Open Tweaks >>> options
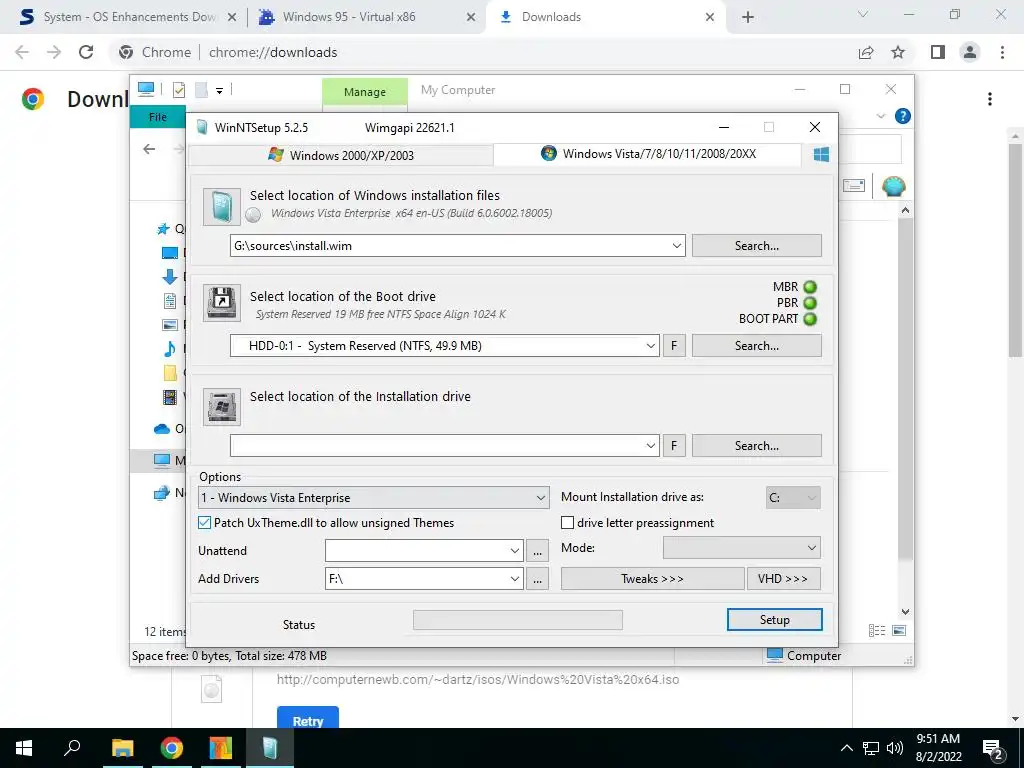1024x768 pixels. (652, 579)
